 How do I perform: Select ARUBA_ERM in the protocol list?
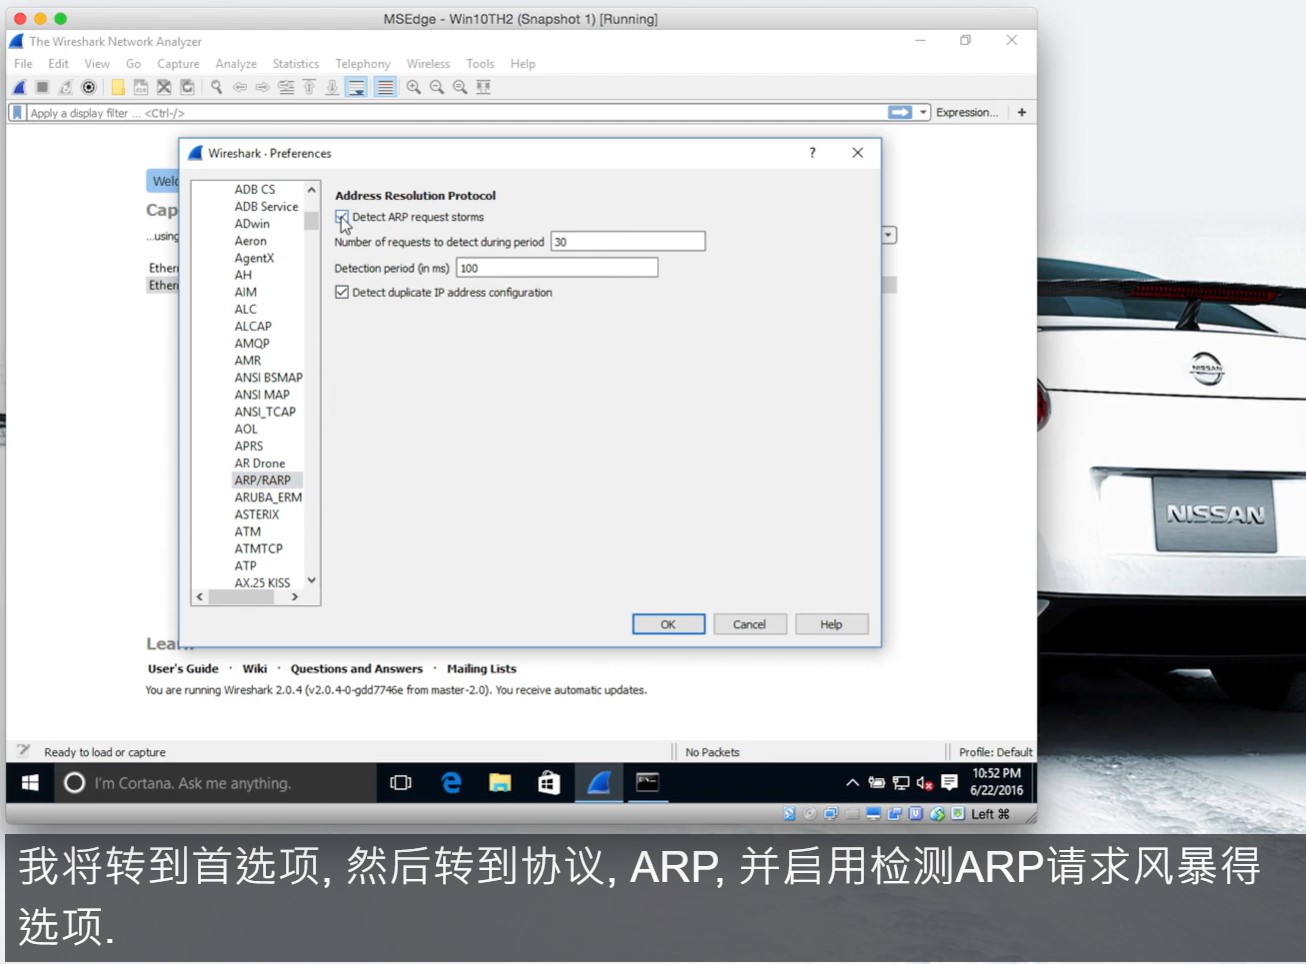[x=267, y=498]
